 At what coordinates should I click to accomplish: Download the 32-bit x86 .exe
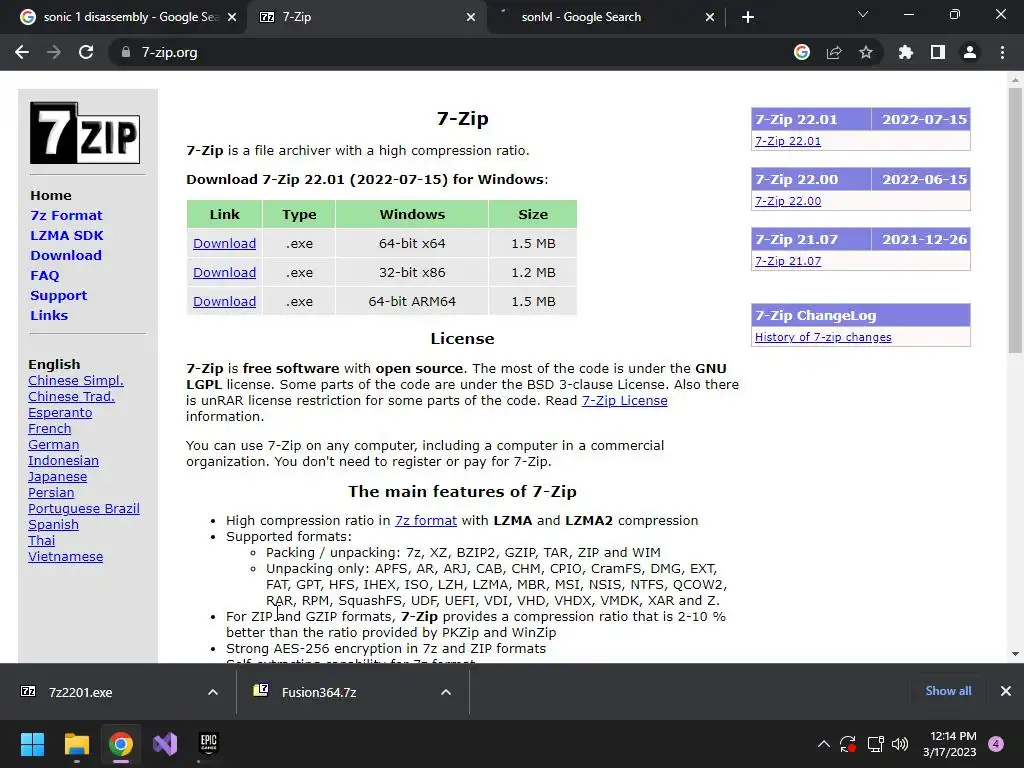(225, 272)
